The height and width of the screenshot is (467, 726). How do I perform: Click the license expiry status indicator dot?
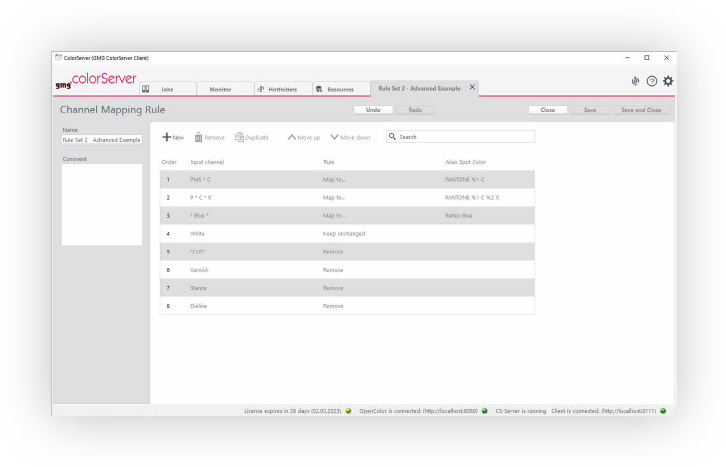pos(348,410)
